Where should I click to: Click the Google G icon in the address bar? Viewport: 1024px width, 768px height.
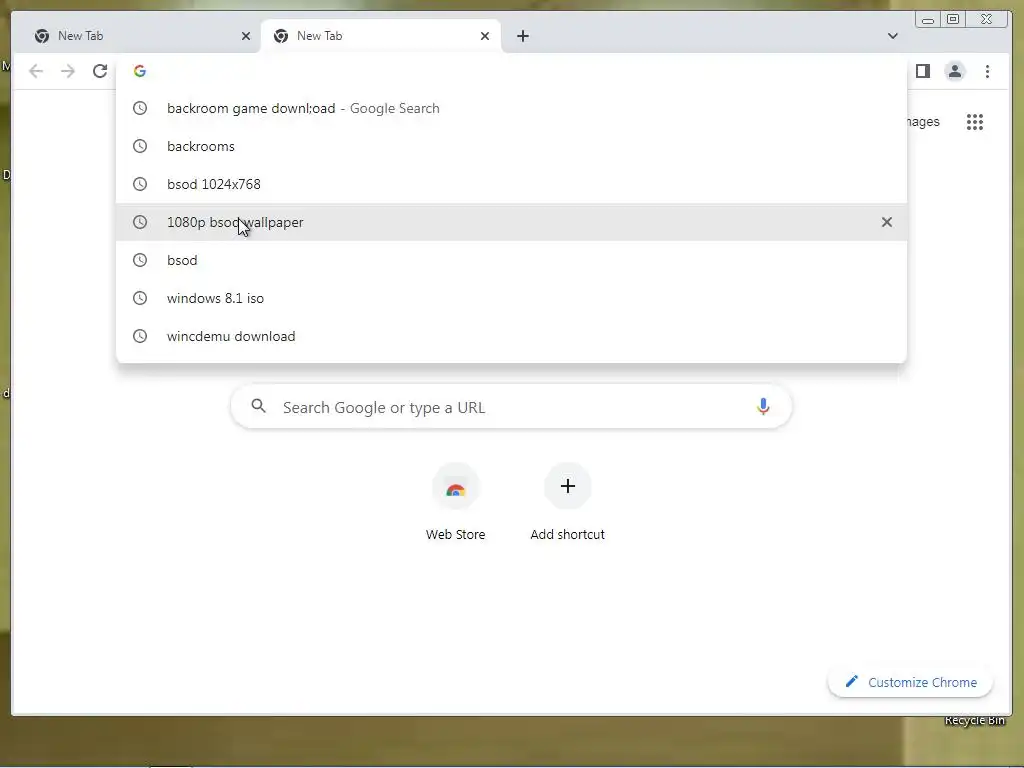[140, 71]
